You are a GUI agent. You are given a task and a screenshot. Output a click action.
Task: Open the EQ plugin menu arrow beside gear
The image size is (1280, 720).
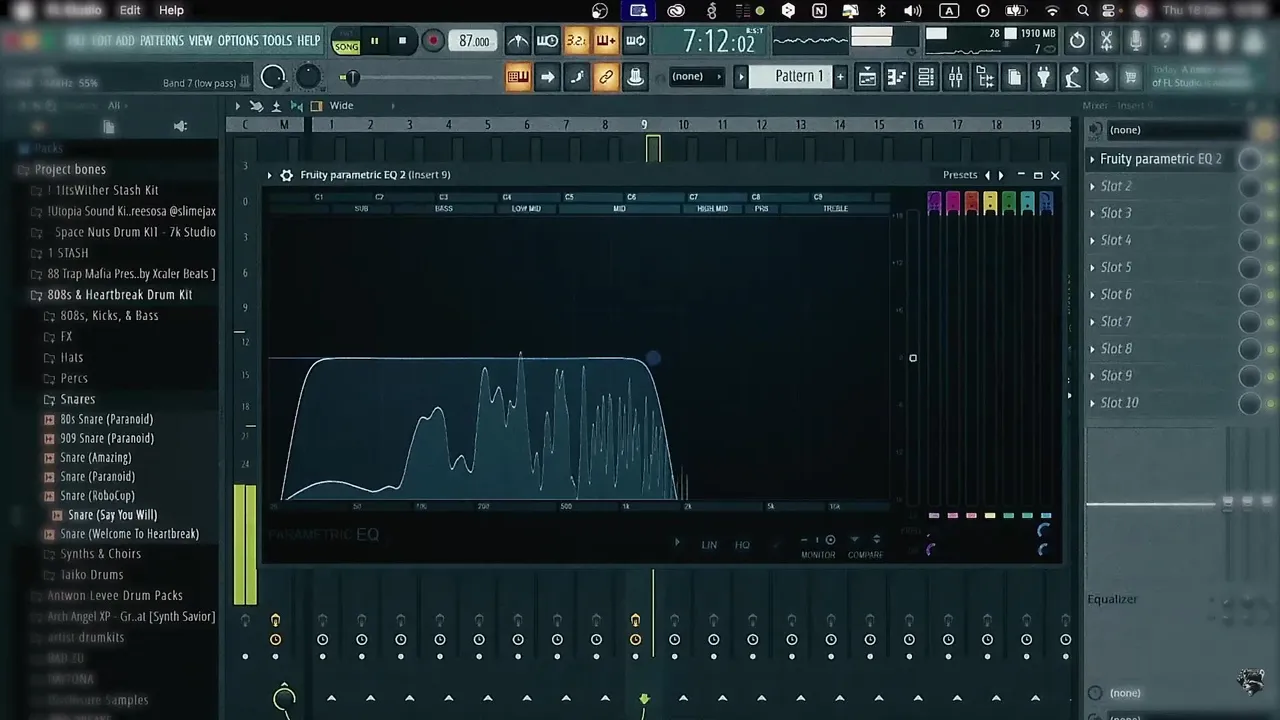269,175
